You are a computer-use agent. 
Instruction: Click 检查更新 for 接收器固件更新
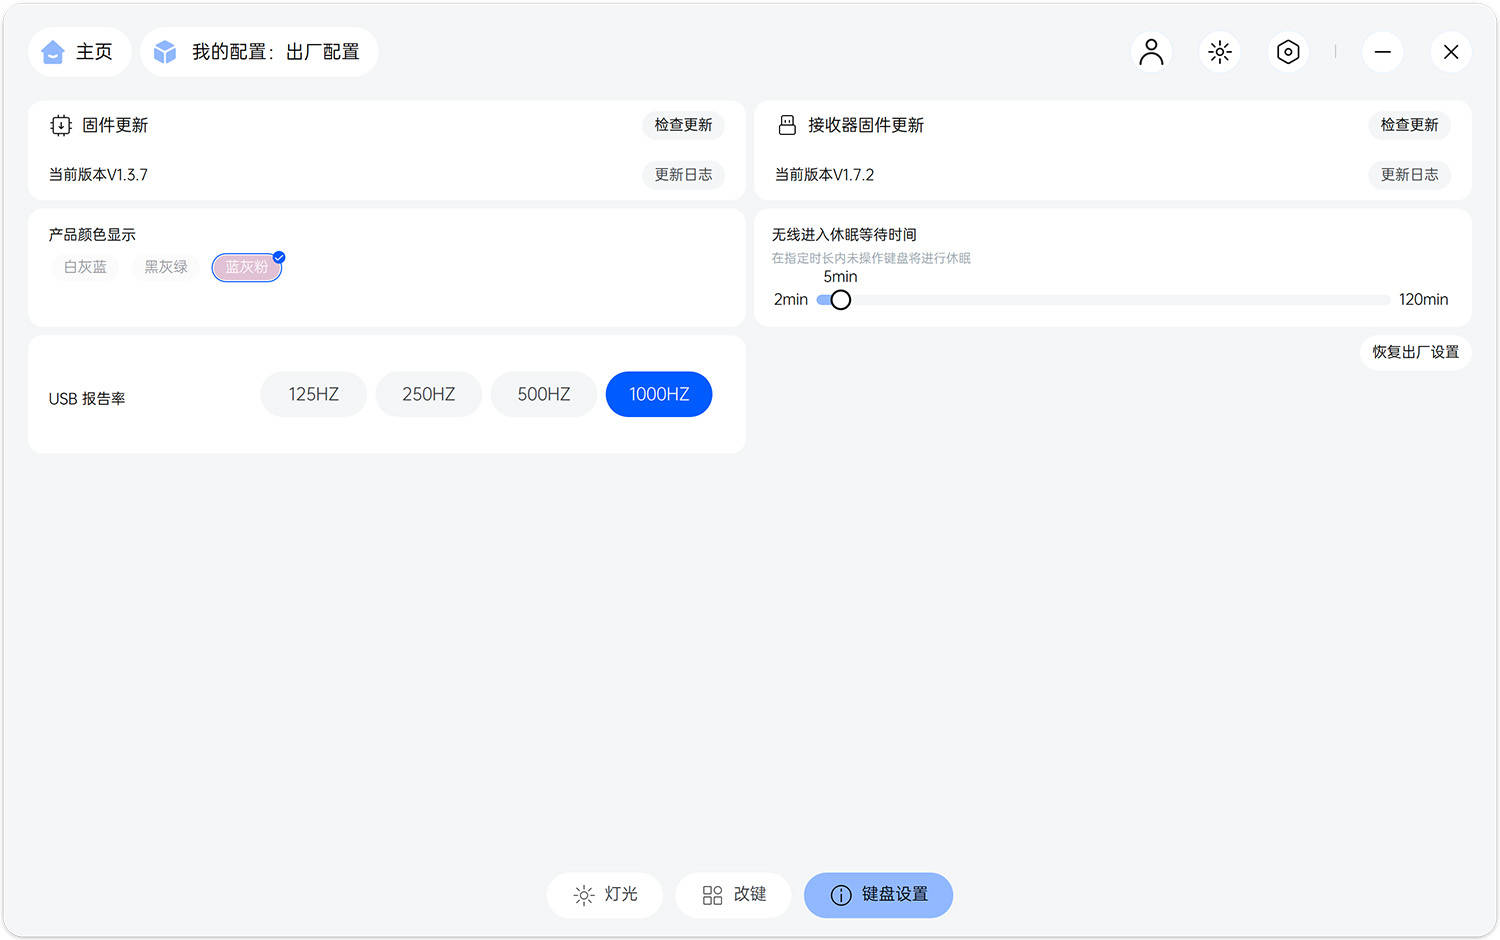coord(1410,125)
